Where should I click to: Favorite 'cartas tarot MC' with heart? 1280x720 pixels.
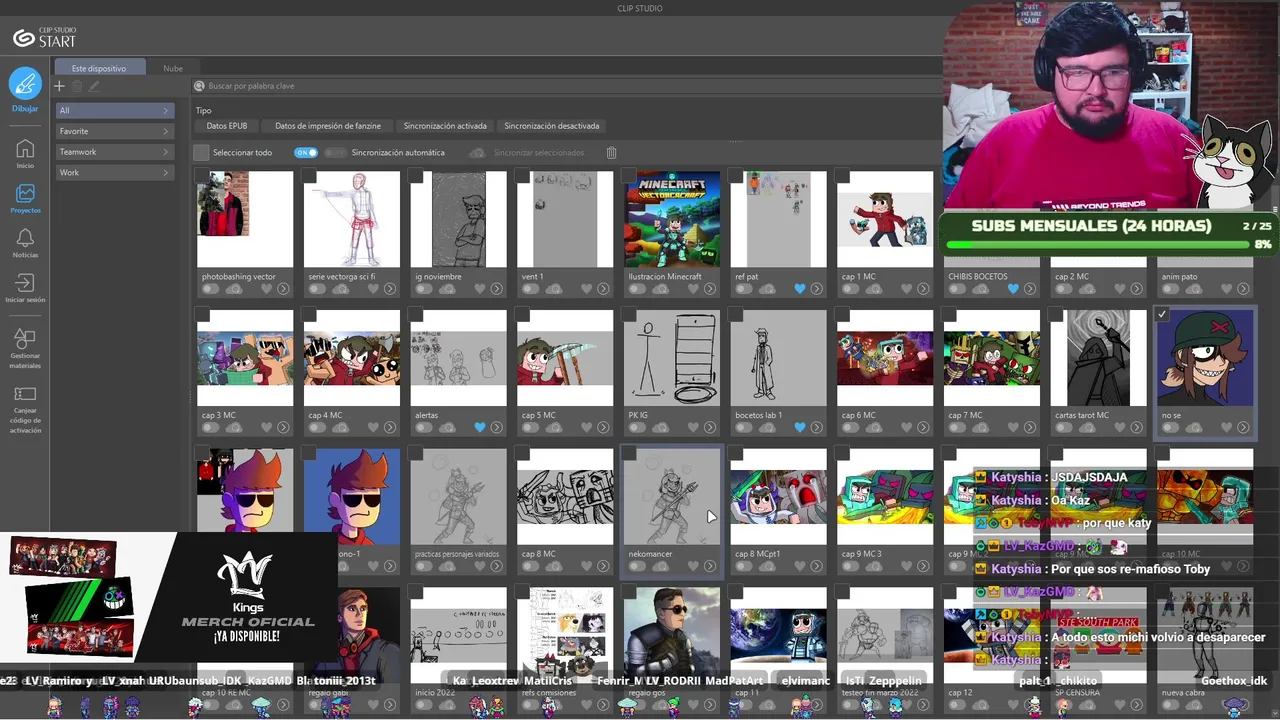(x=1119, y=428)
